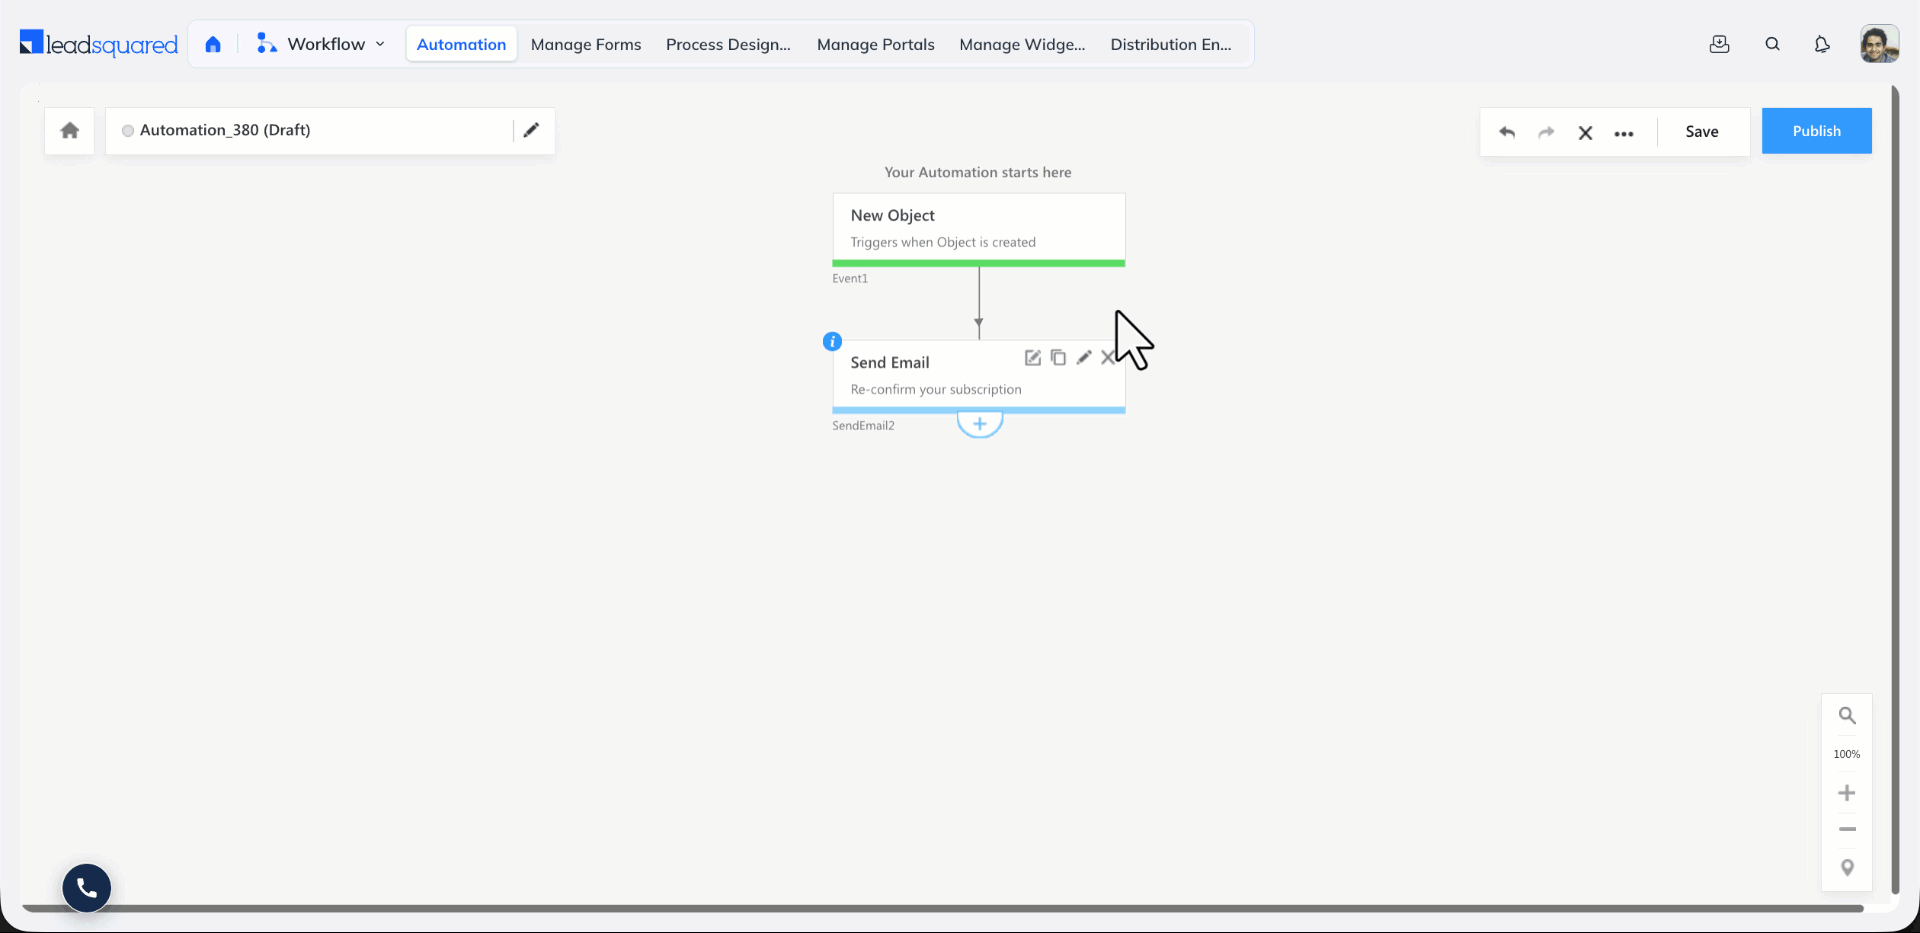Viewport: 1920px width, 933px height.
Task: Click the redo arrow in the toolbar
Action: (x=1546, y=132)
